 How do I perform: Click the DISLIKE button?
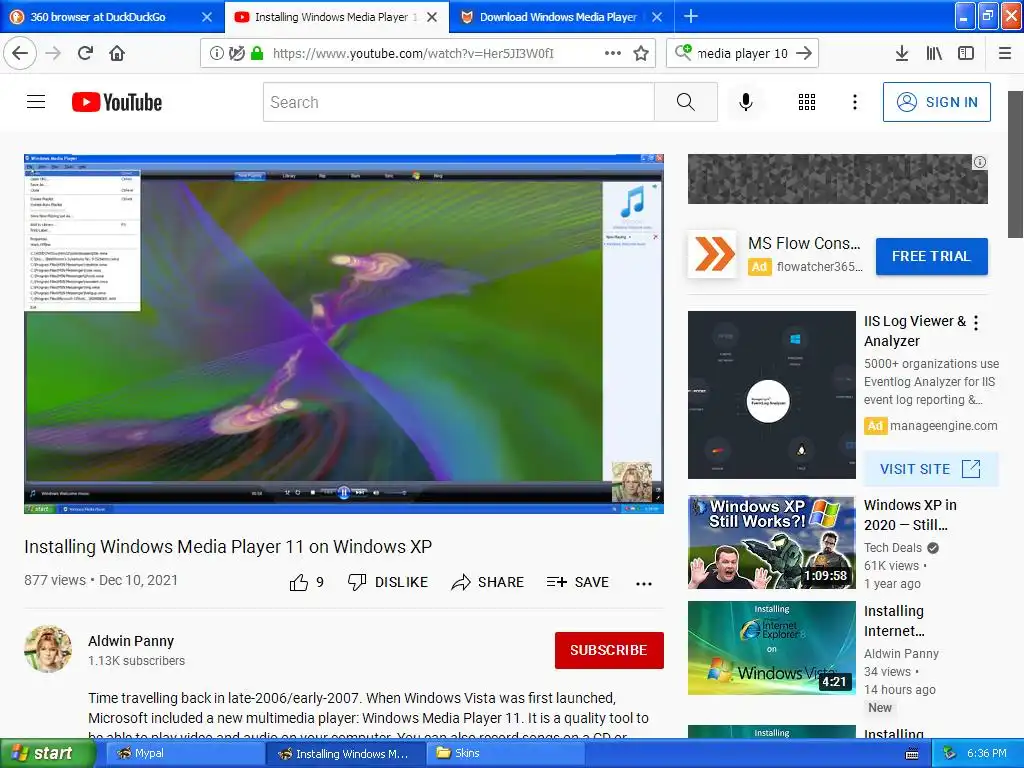(388, 582)
